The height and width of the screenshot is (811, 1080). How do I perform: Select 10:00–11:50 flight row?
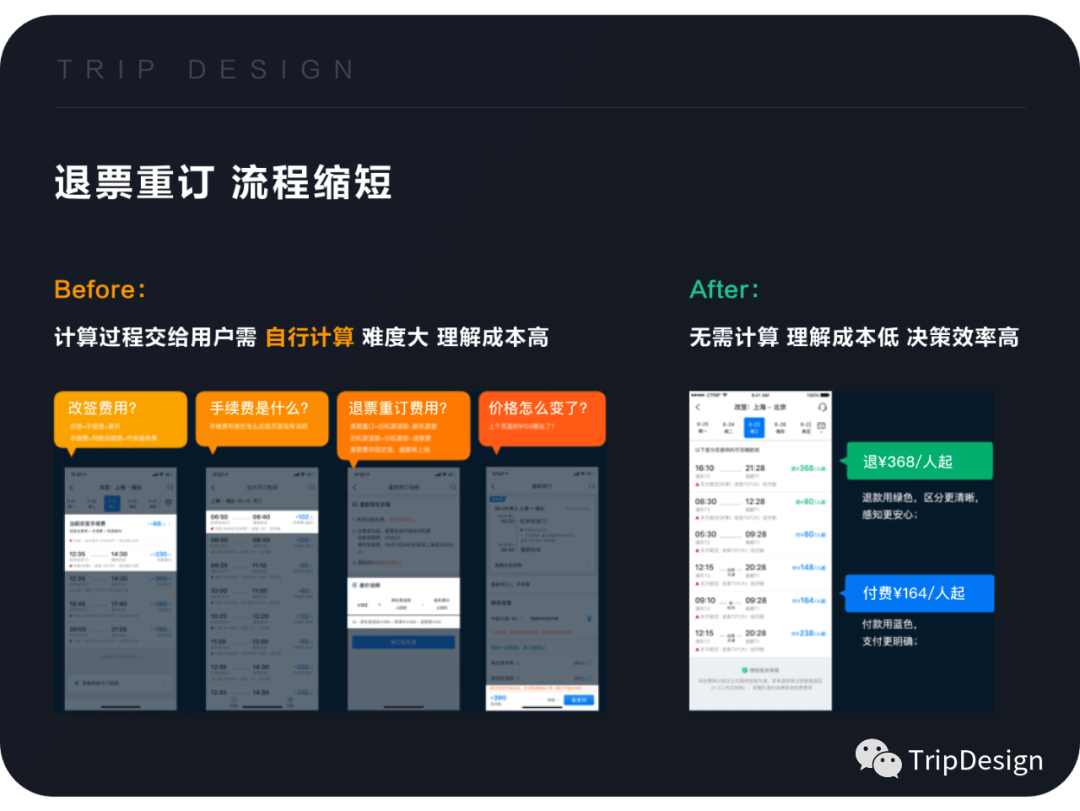262,594
